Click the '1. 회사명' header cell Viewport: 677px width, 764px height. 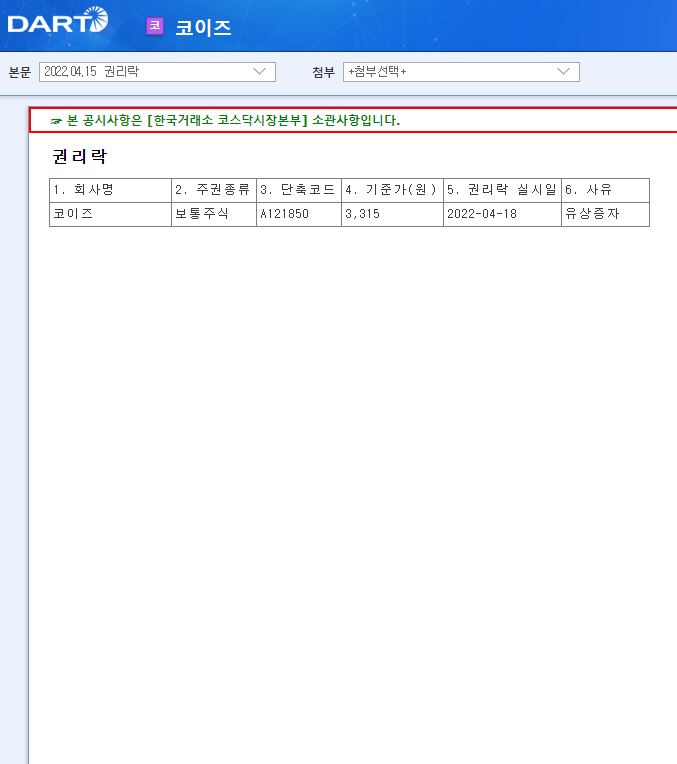[111, 190]
